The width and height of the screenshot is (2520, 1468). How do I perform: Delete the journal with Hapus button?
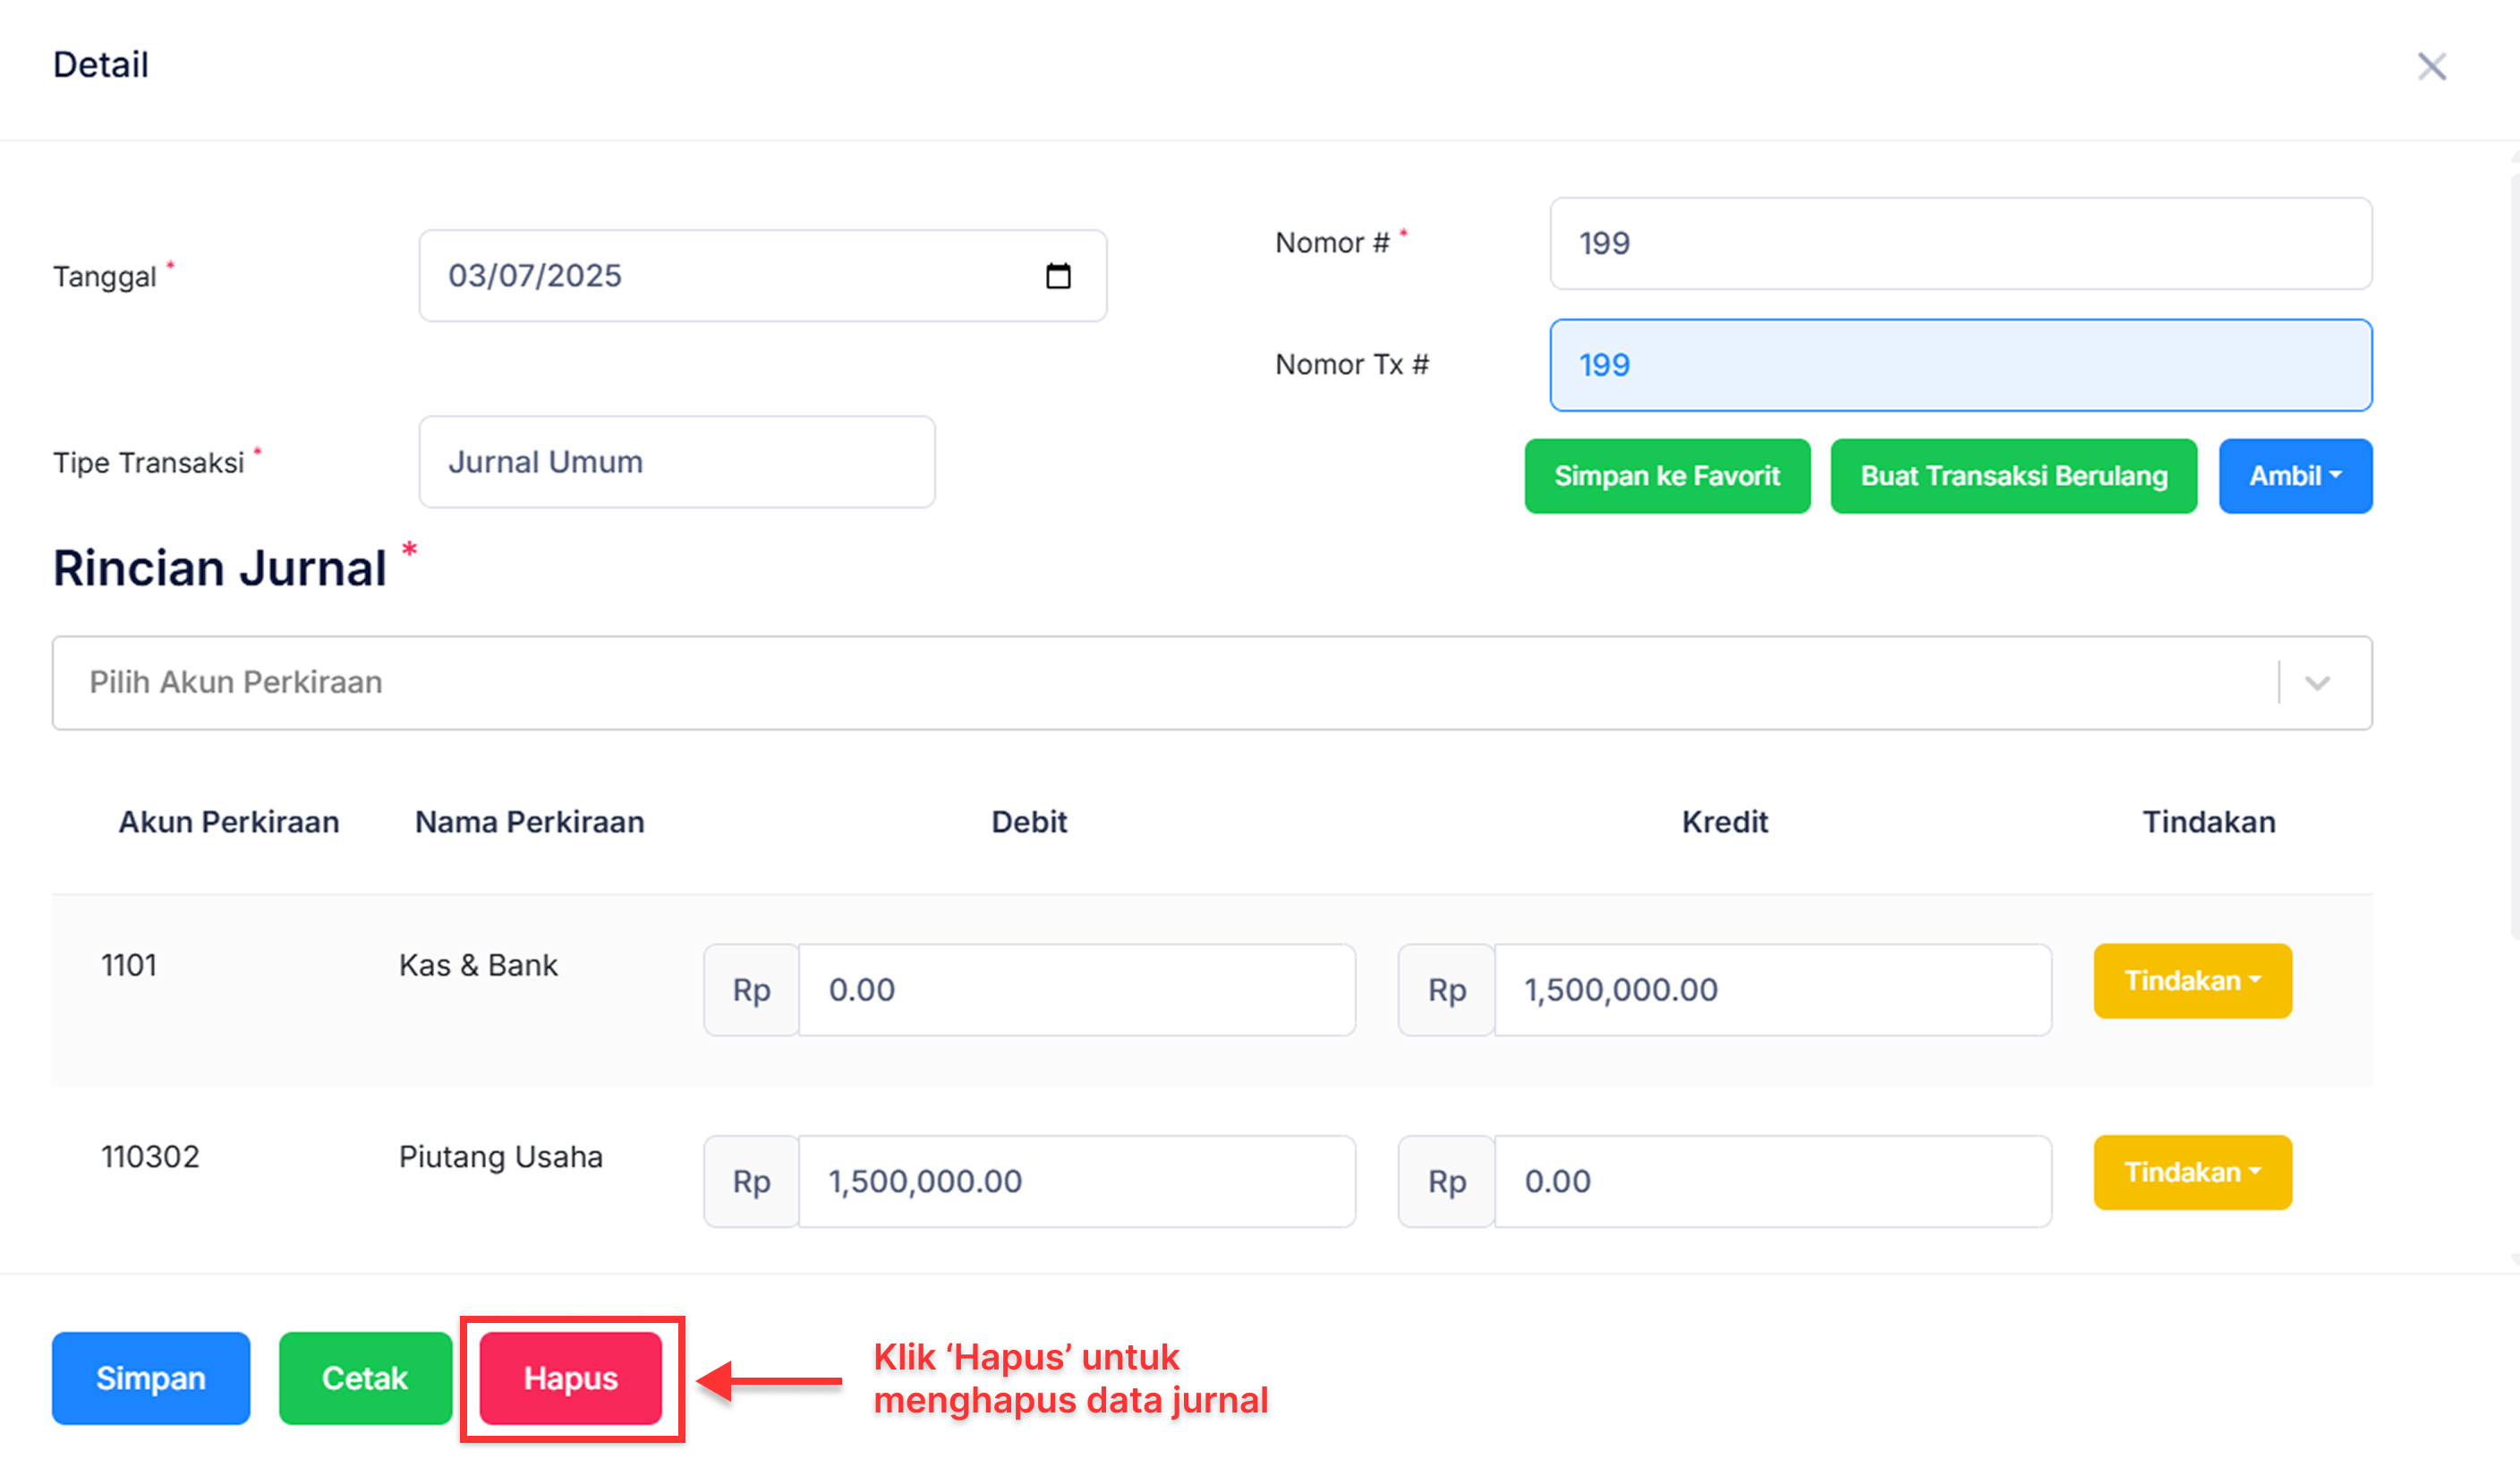[570, 1378]
